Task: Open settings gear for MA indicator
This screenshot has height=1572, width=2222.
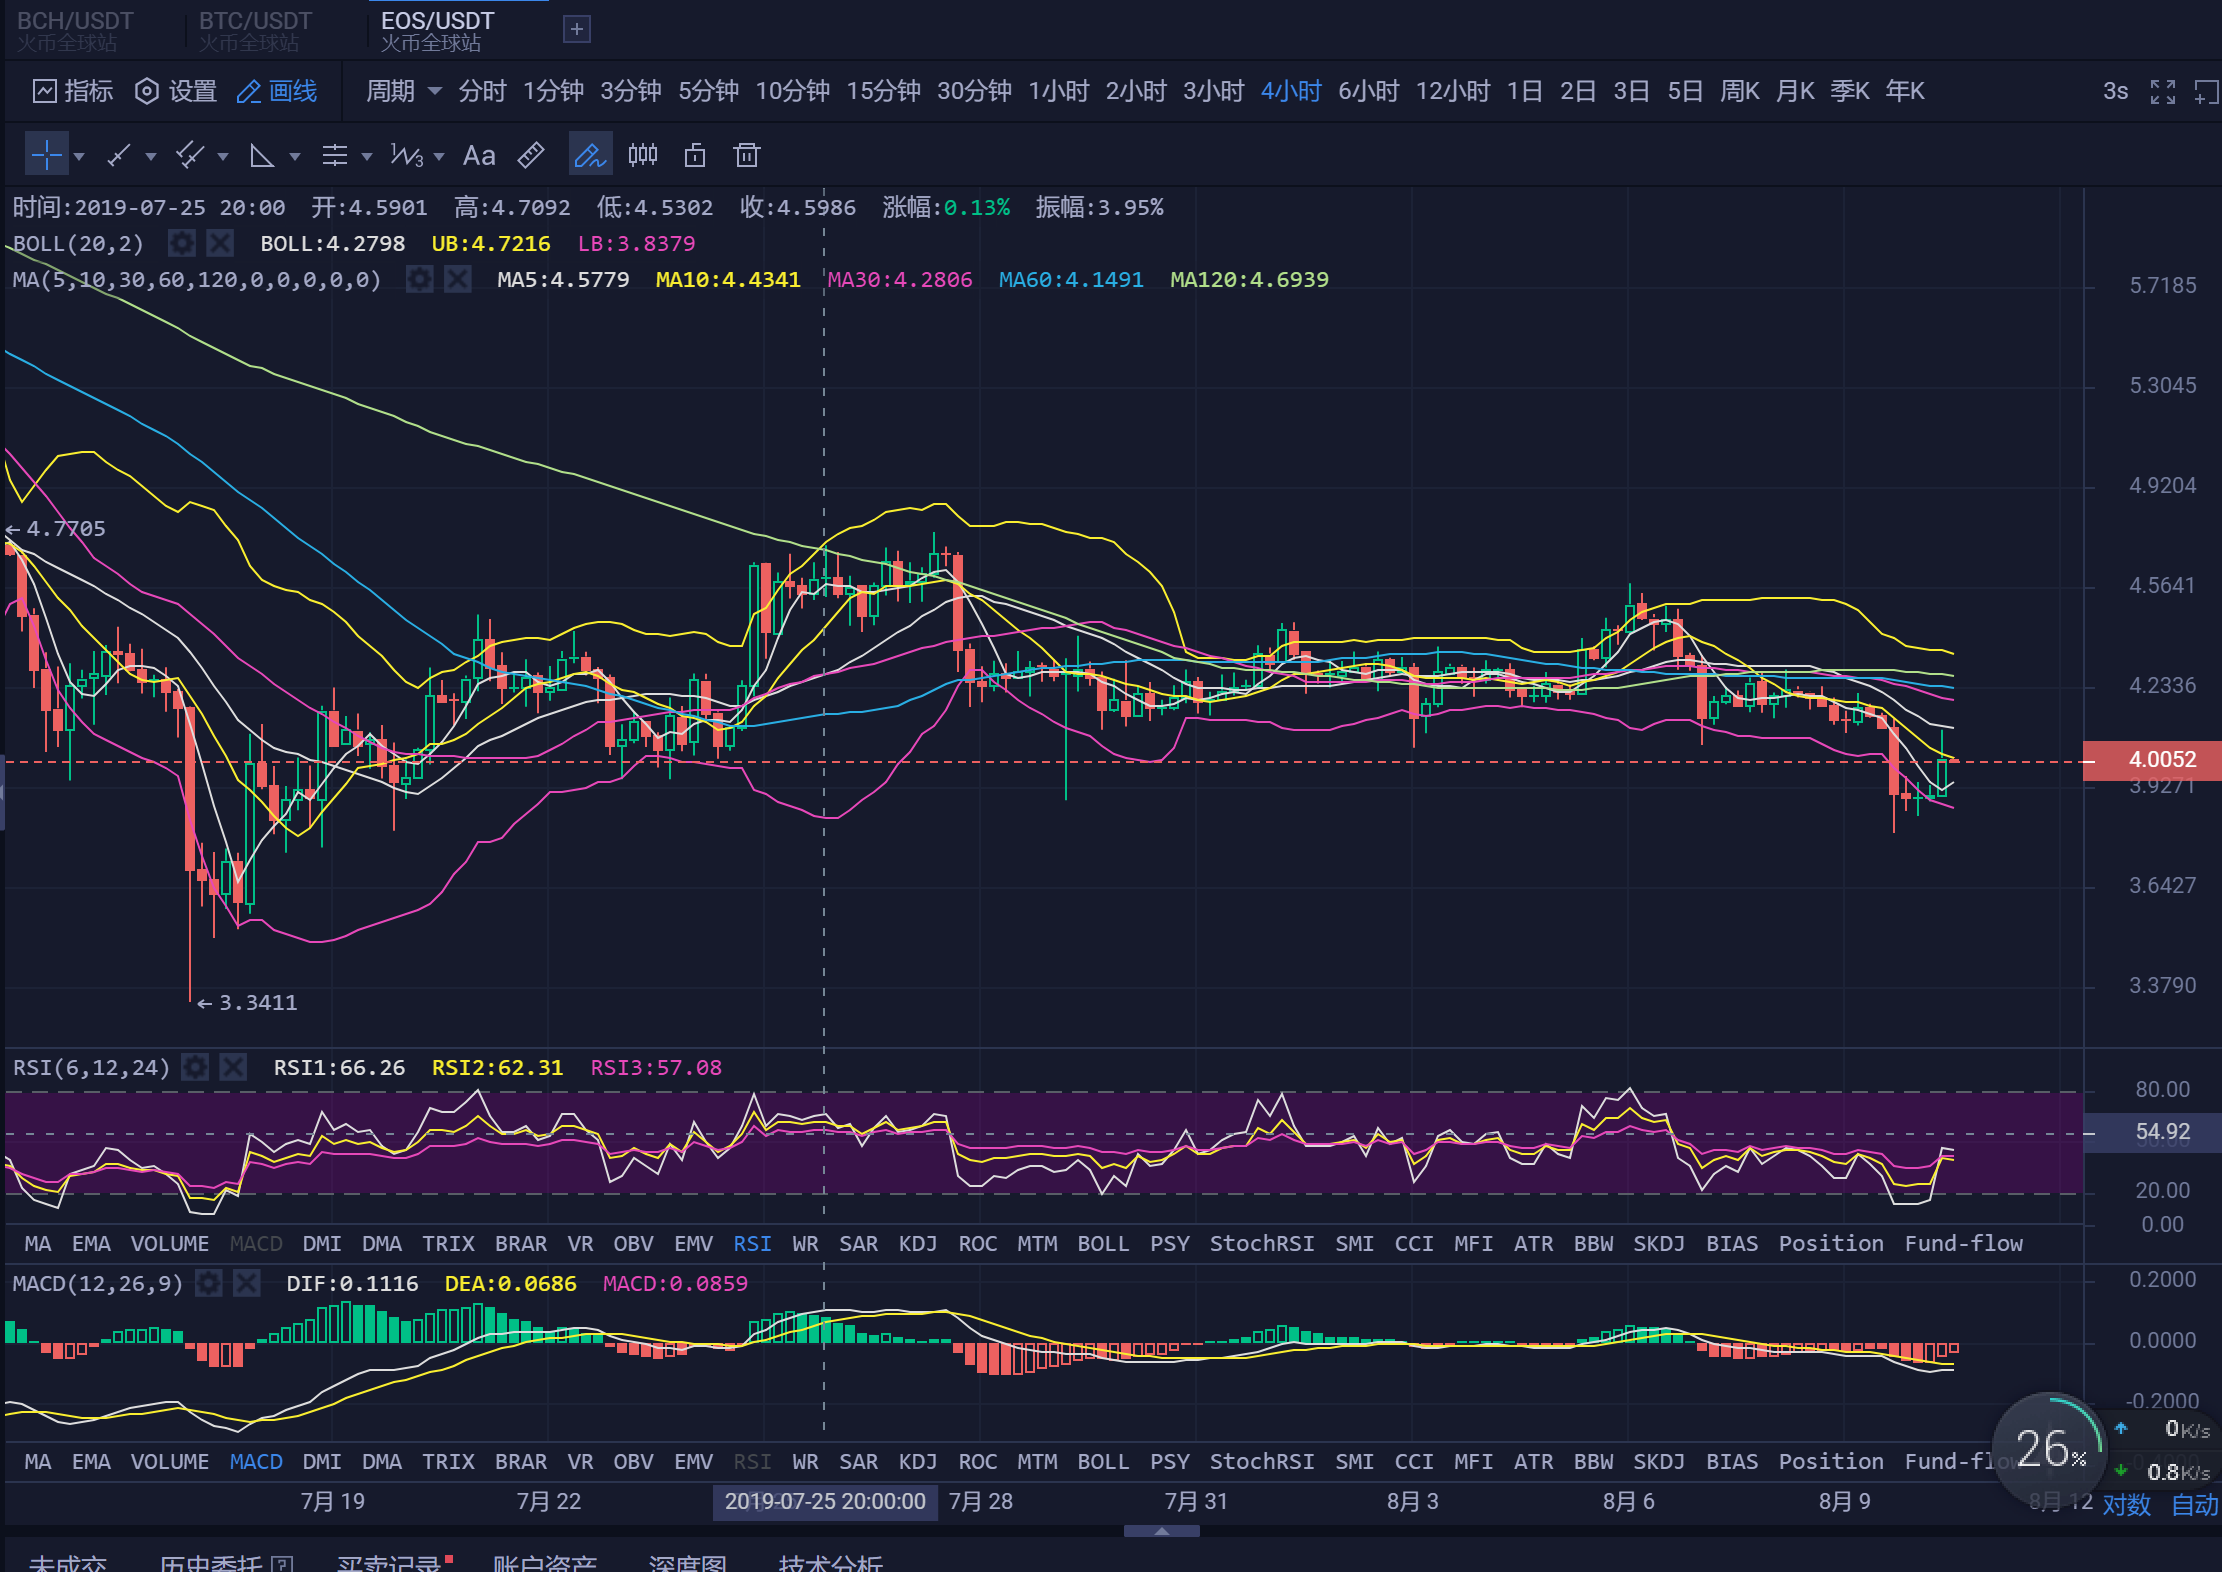Action: [x=420, y=280]
